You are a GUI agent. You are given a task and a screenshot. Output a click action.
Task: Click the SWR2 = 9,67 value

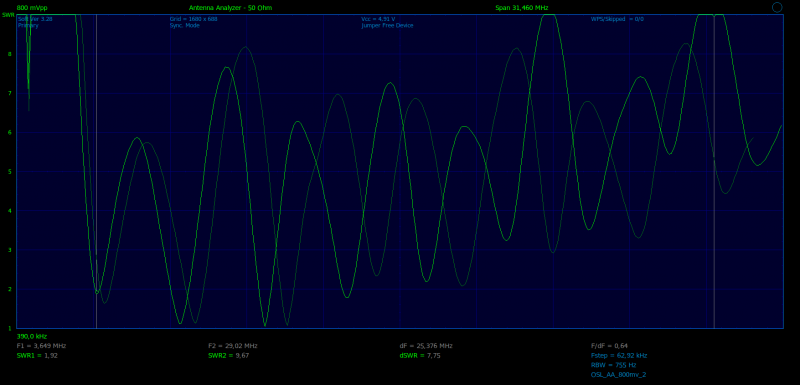pyautogui.click(x=229, y=355)
